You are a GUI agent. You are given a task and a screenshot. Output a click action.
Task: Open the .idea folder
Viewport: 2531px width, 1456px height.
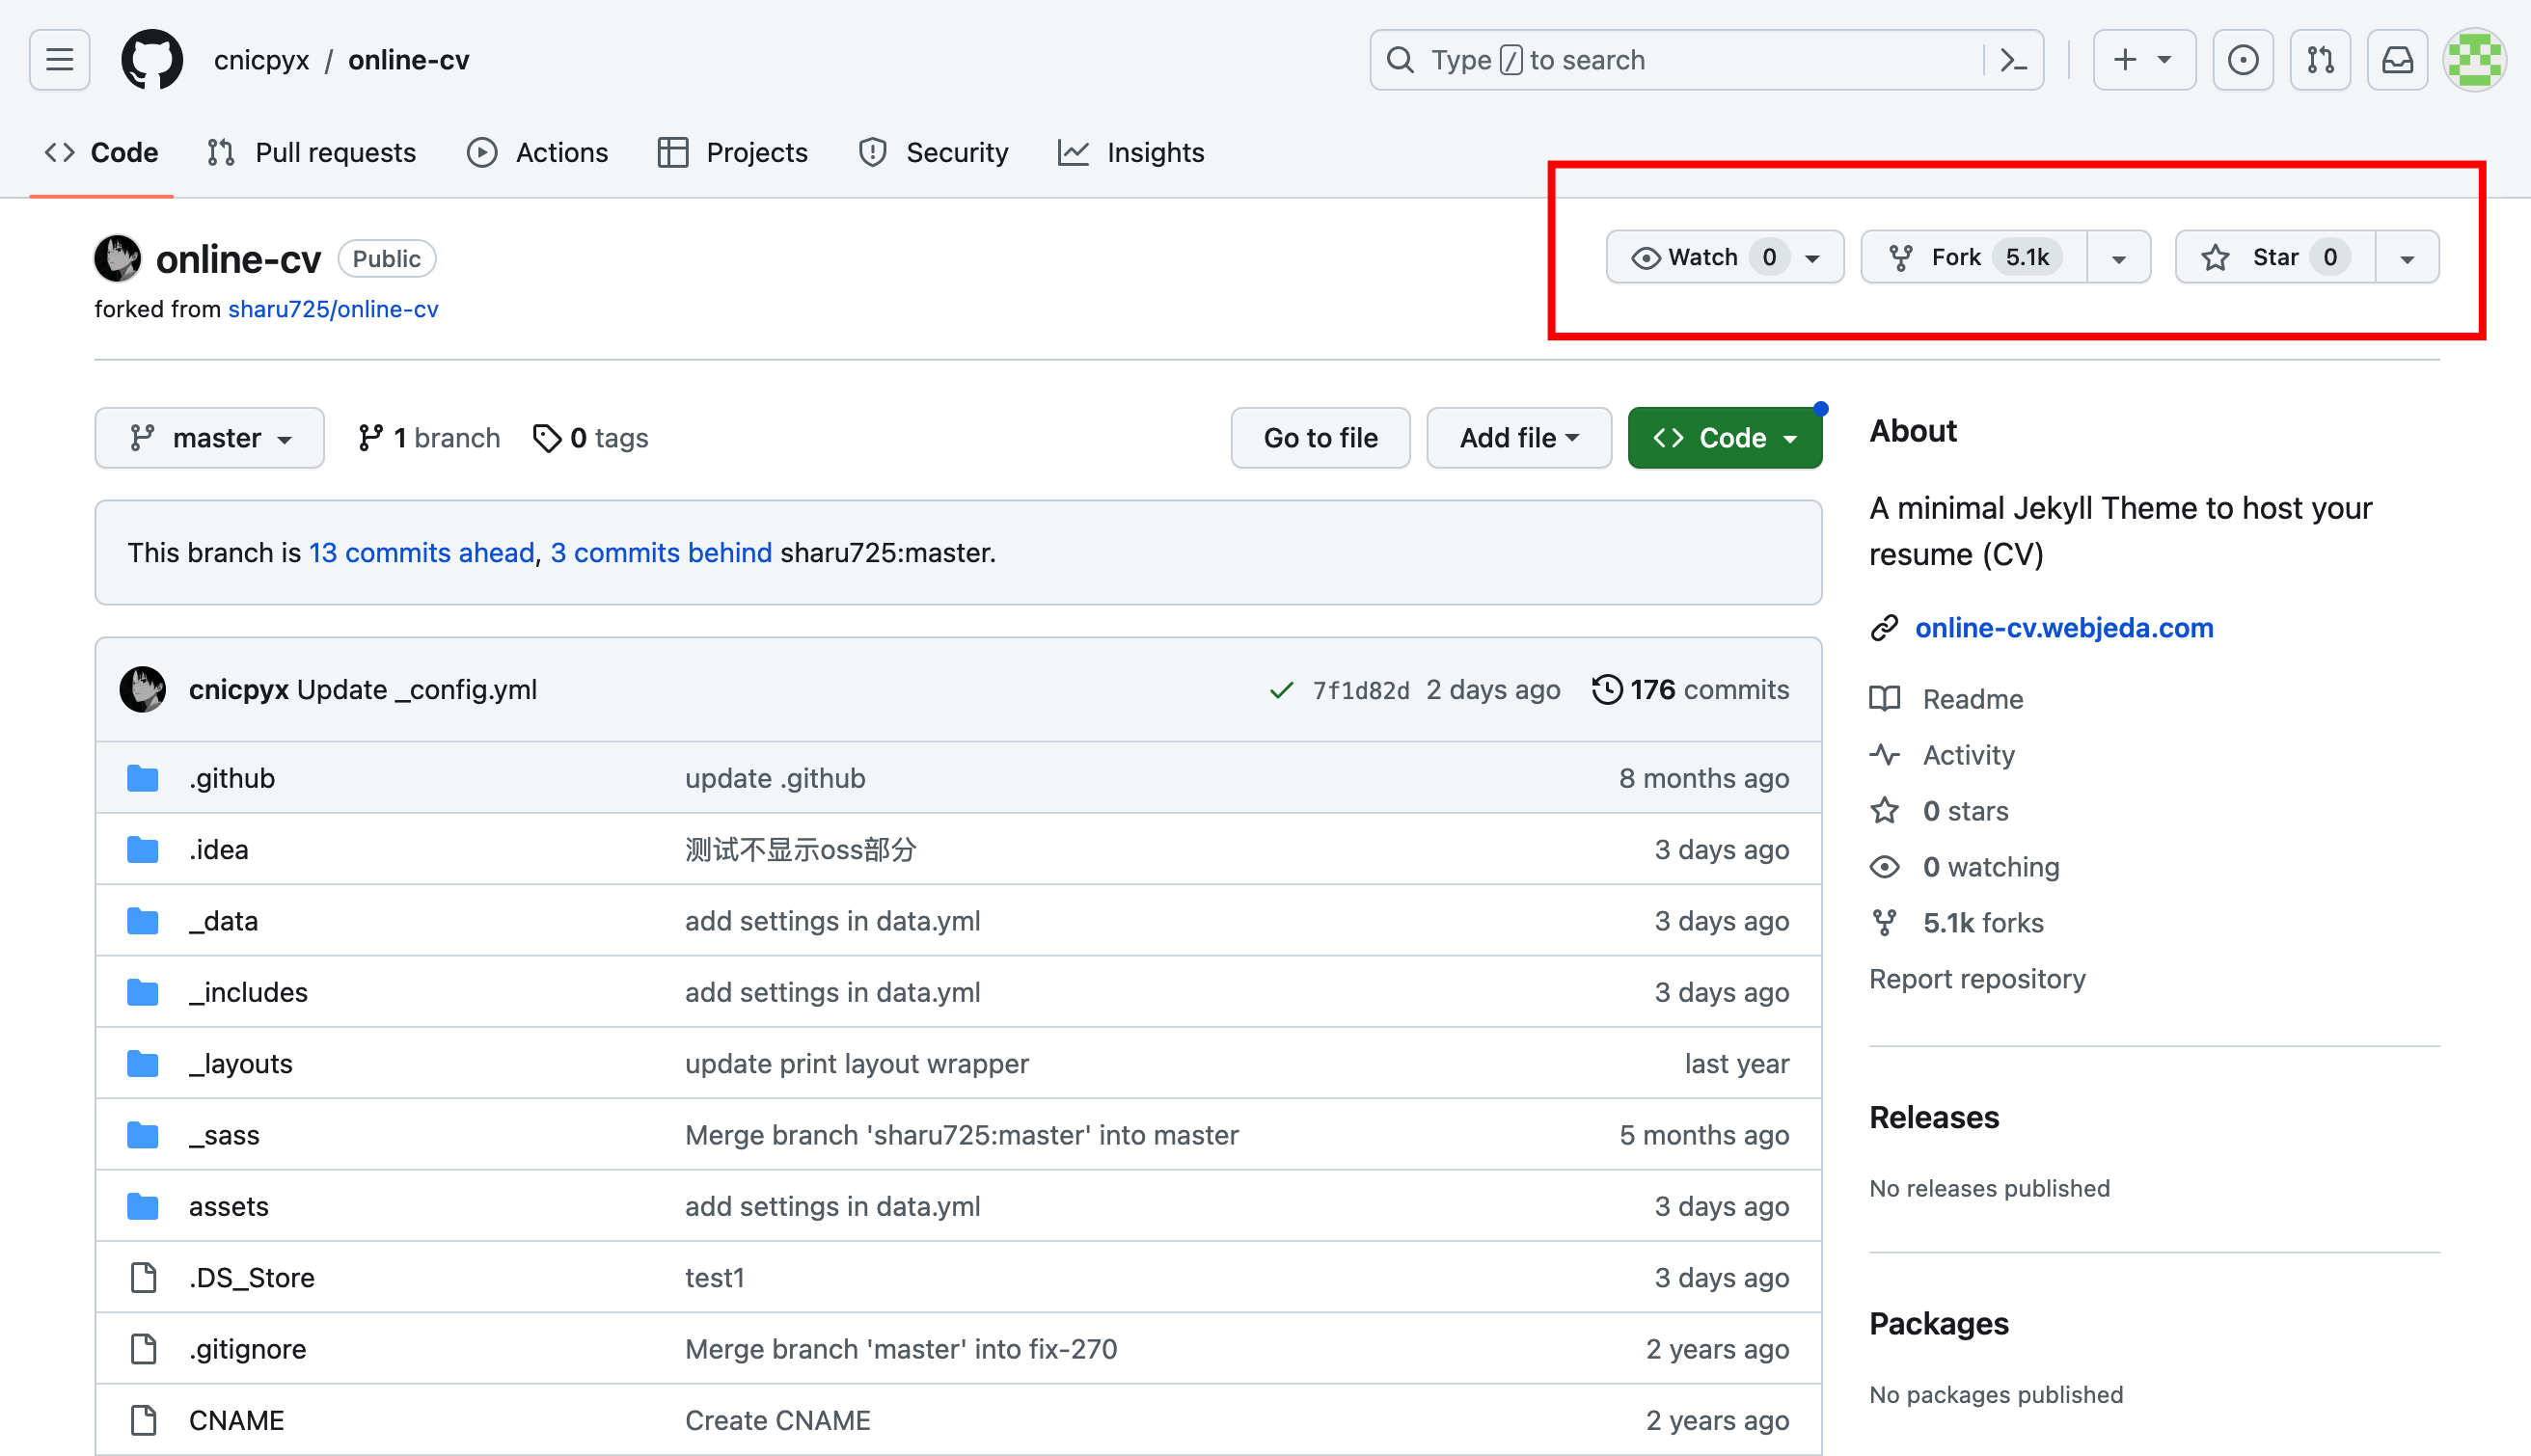tap(219, 849)
